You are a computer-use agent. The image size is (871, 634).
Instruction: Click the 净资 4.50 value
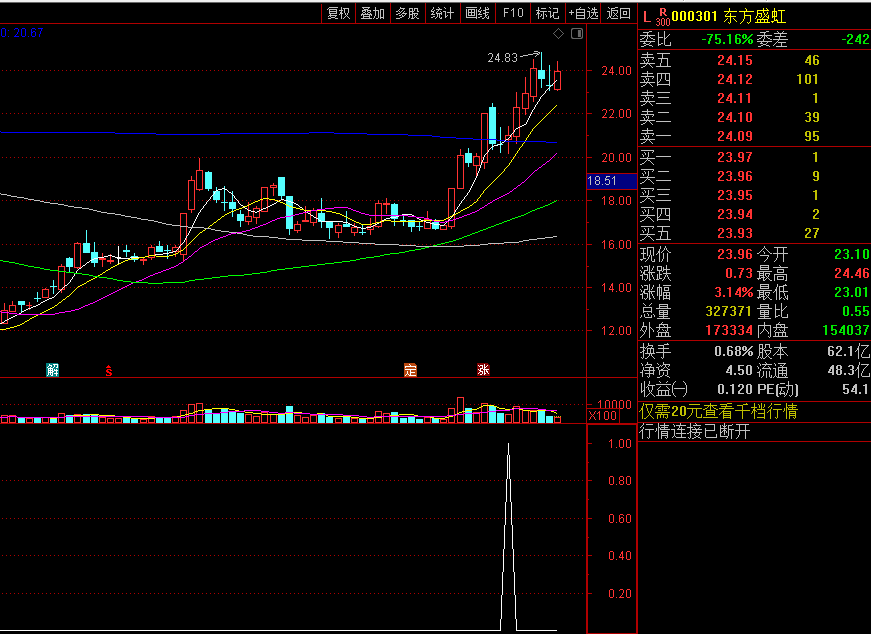739,371
